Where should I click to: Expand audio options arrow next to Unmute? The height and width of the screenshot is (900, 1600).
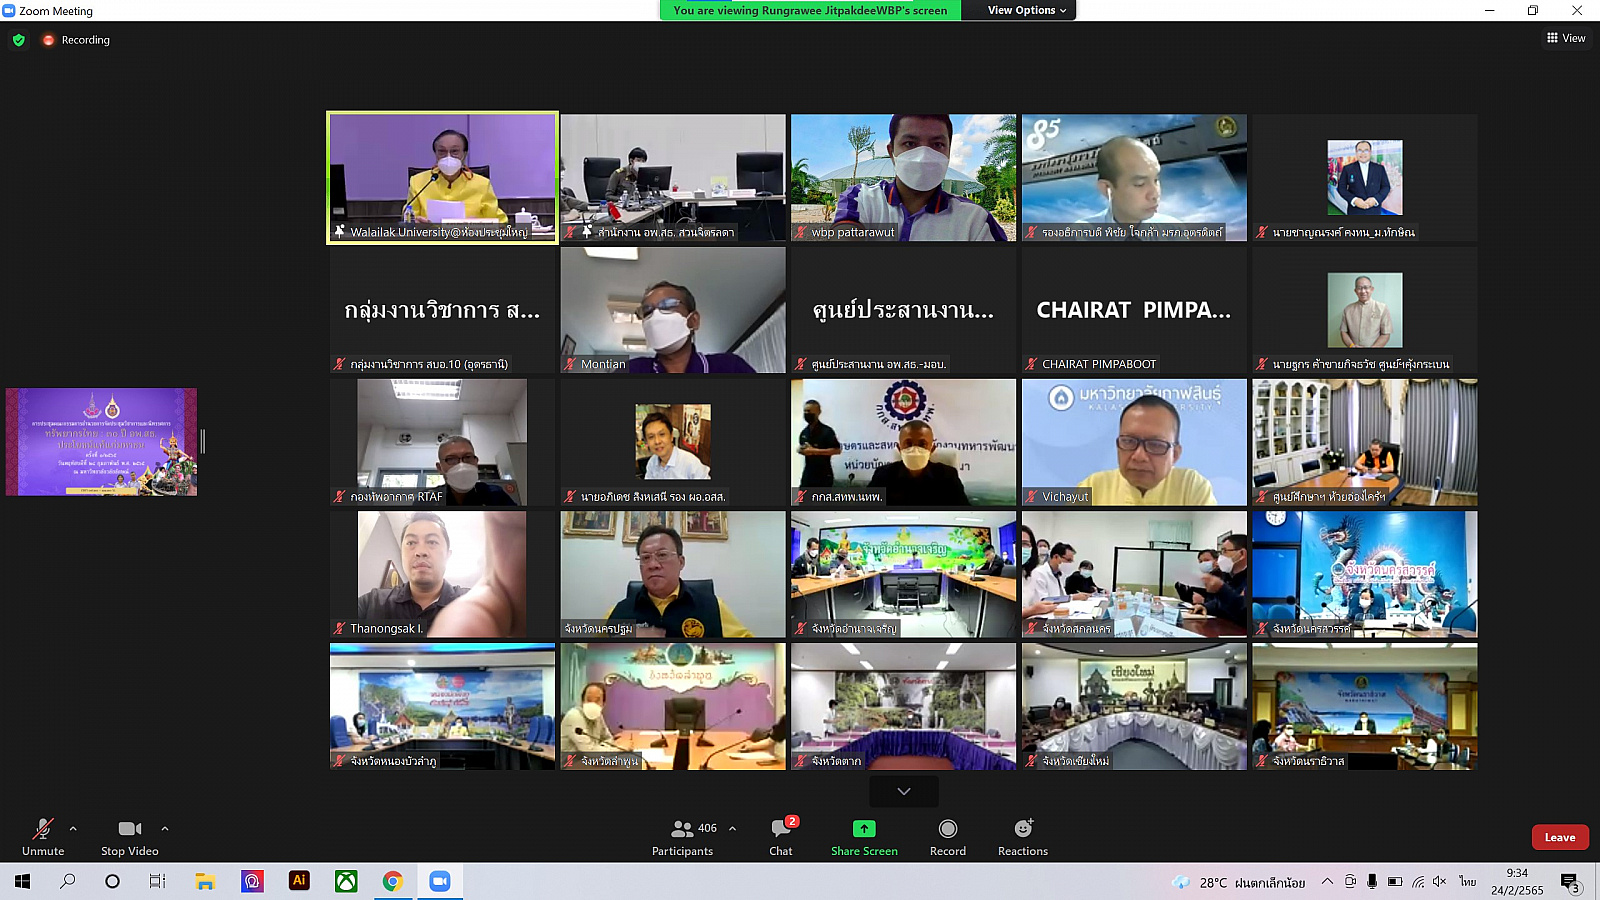[73, 828]
